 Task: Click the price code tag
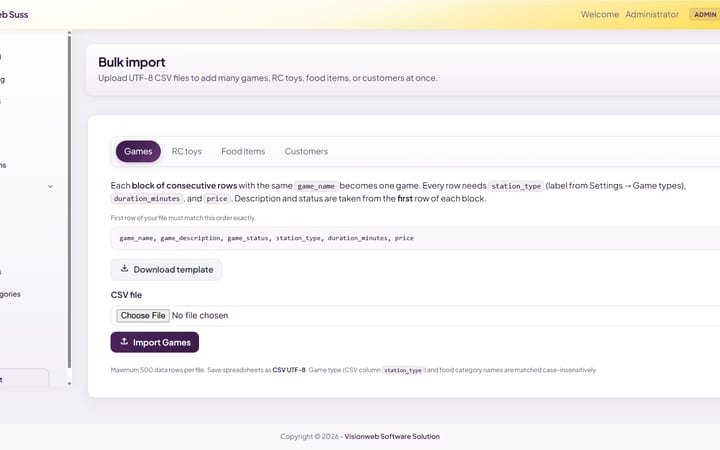(x=217, y=199)
